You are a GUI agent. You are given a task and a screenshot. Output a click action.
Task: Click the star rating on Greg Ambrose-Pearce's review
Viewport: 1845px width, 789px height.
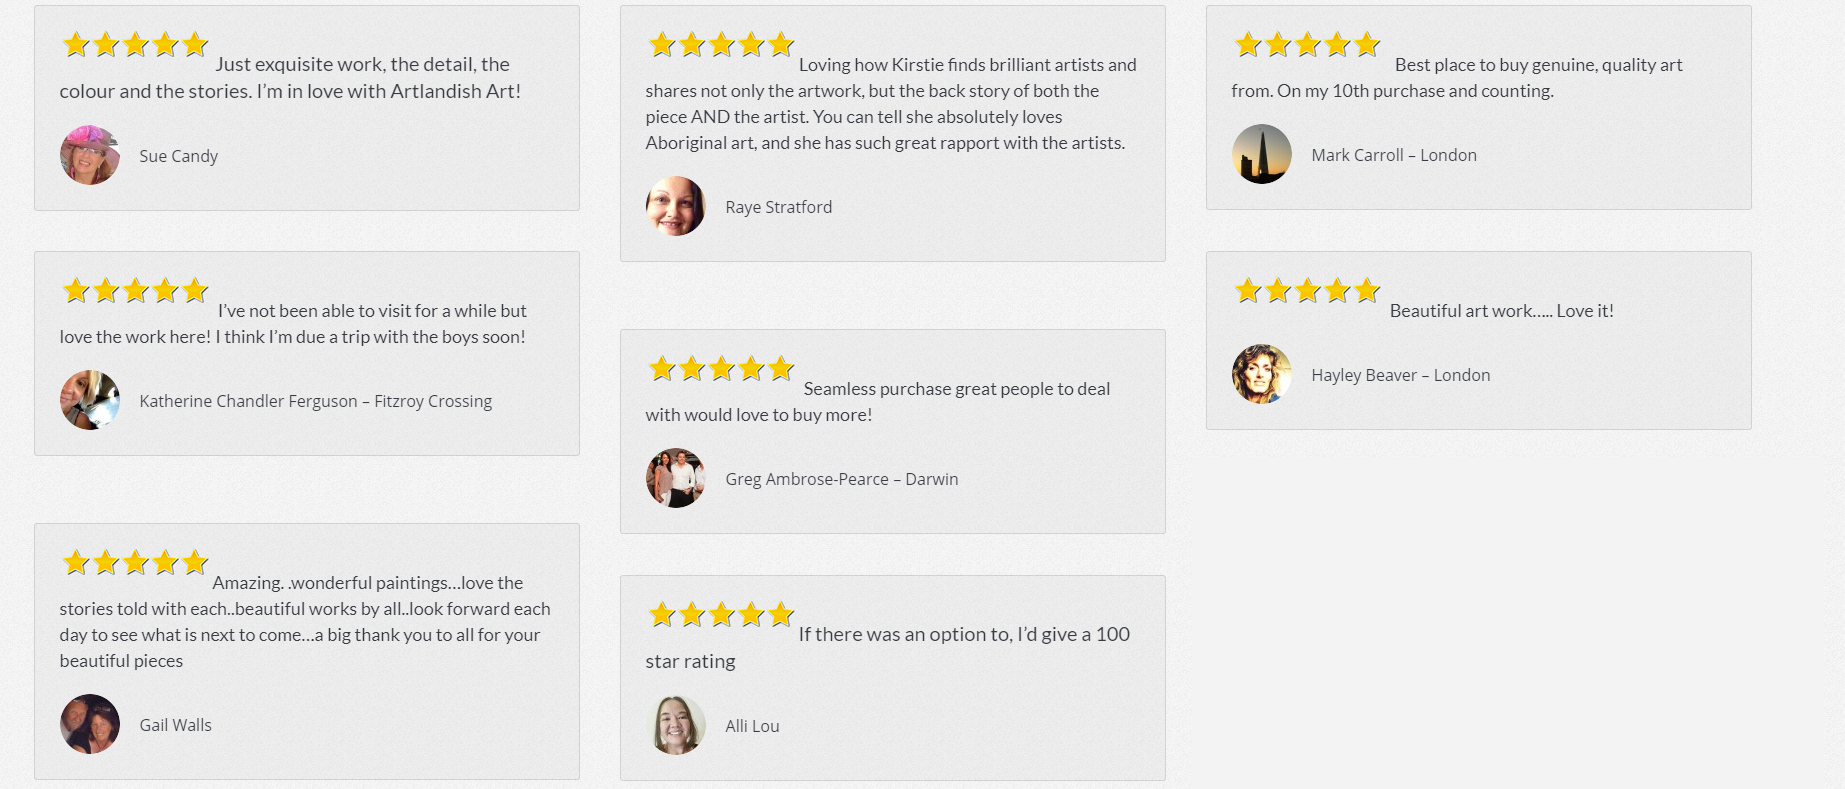(x=721, y=369)
